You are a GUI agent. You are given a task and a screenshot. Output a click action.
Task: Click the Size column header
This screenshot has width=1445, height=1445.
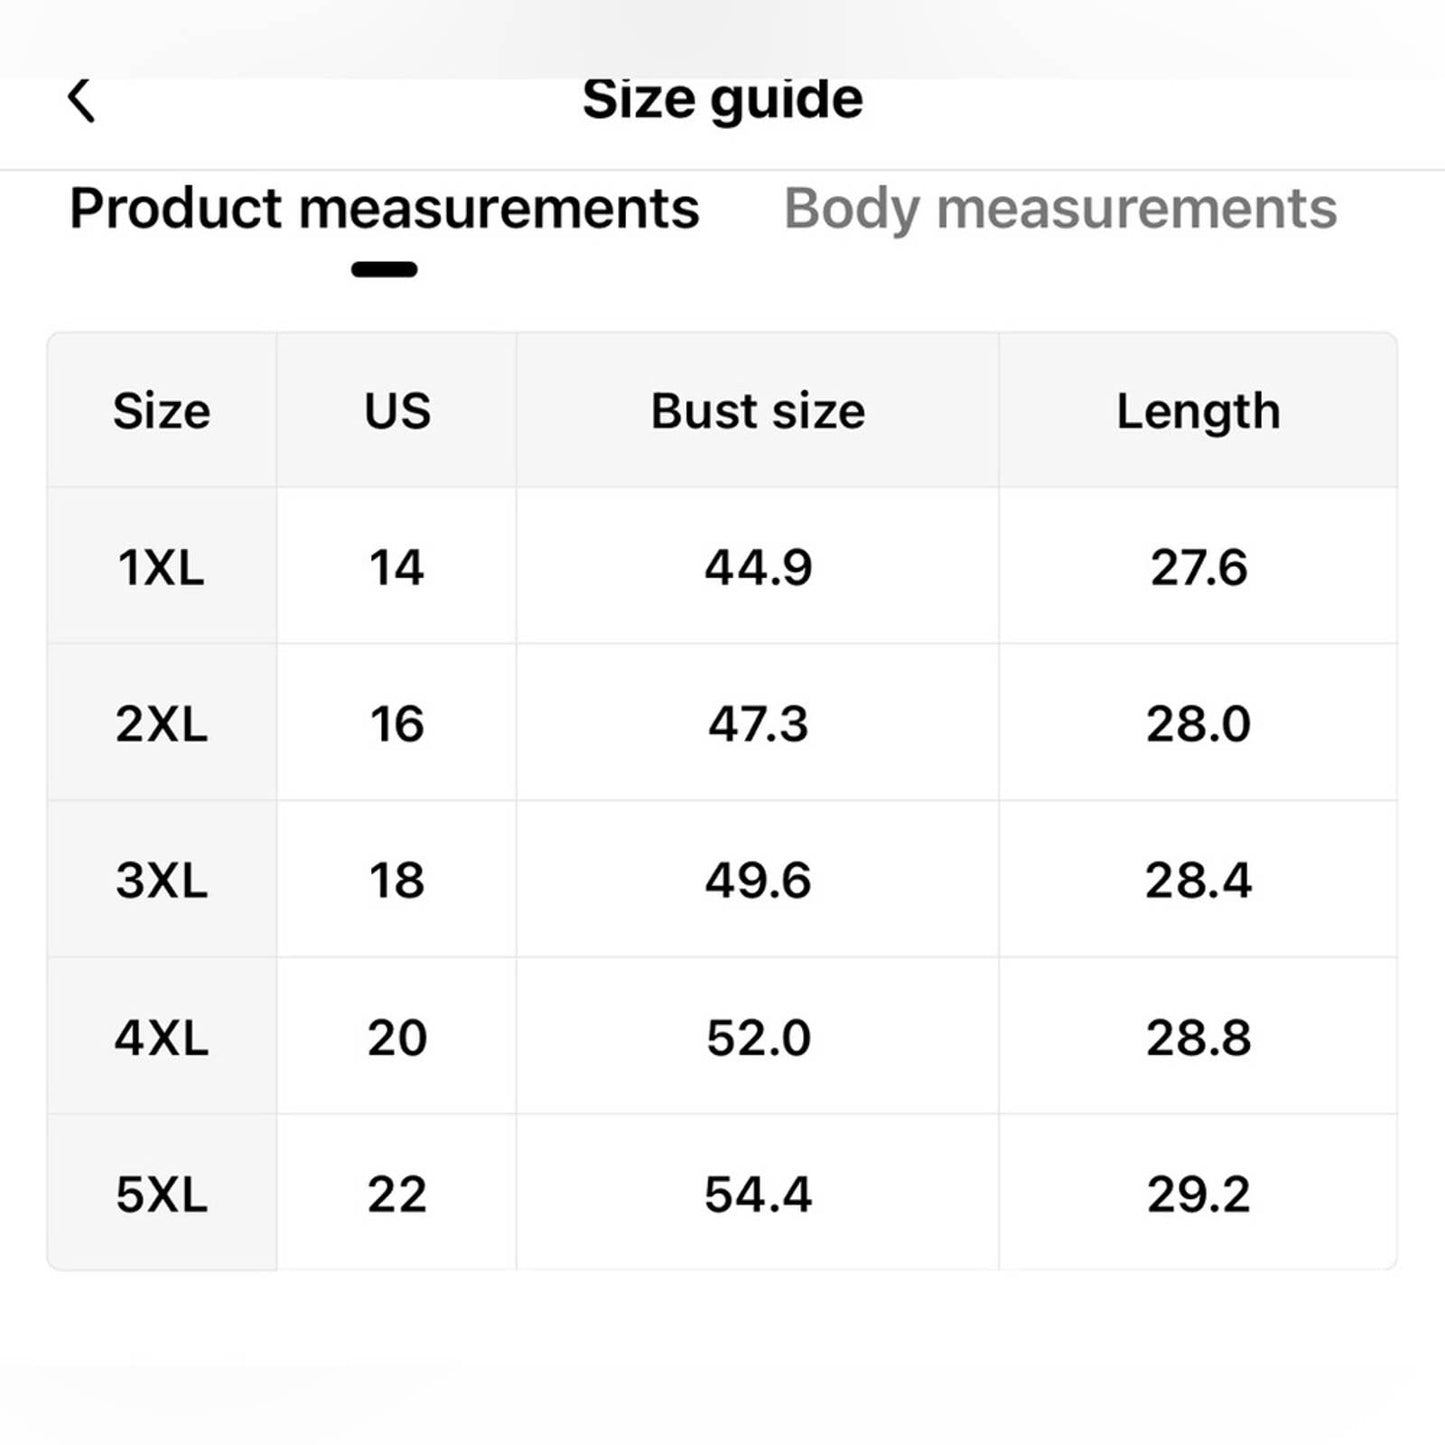[x=162, y=411]
